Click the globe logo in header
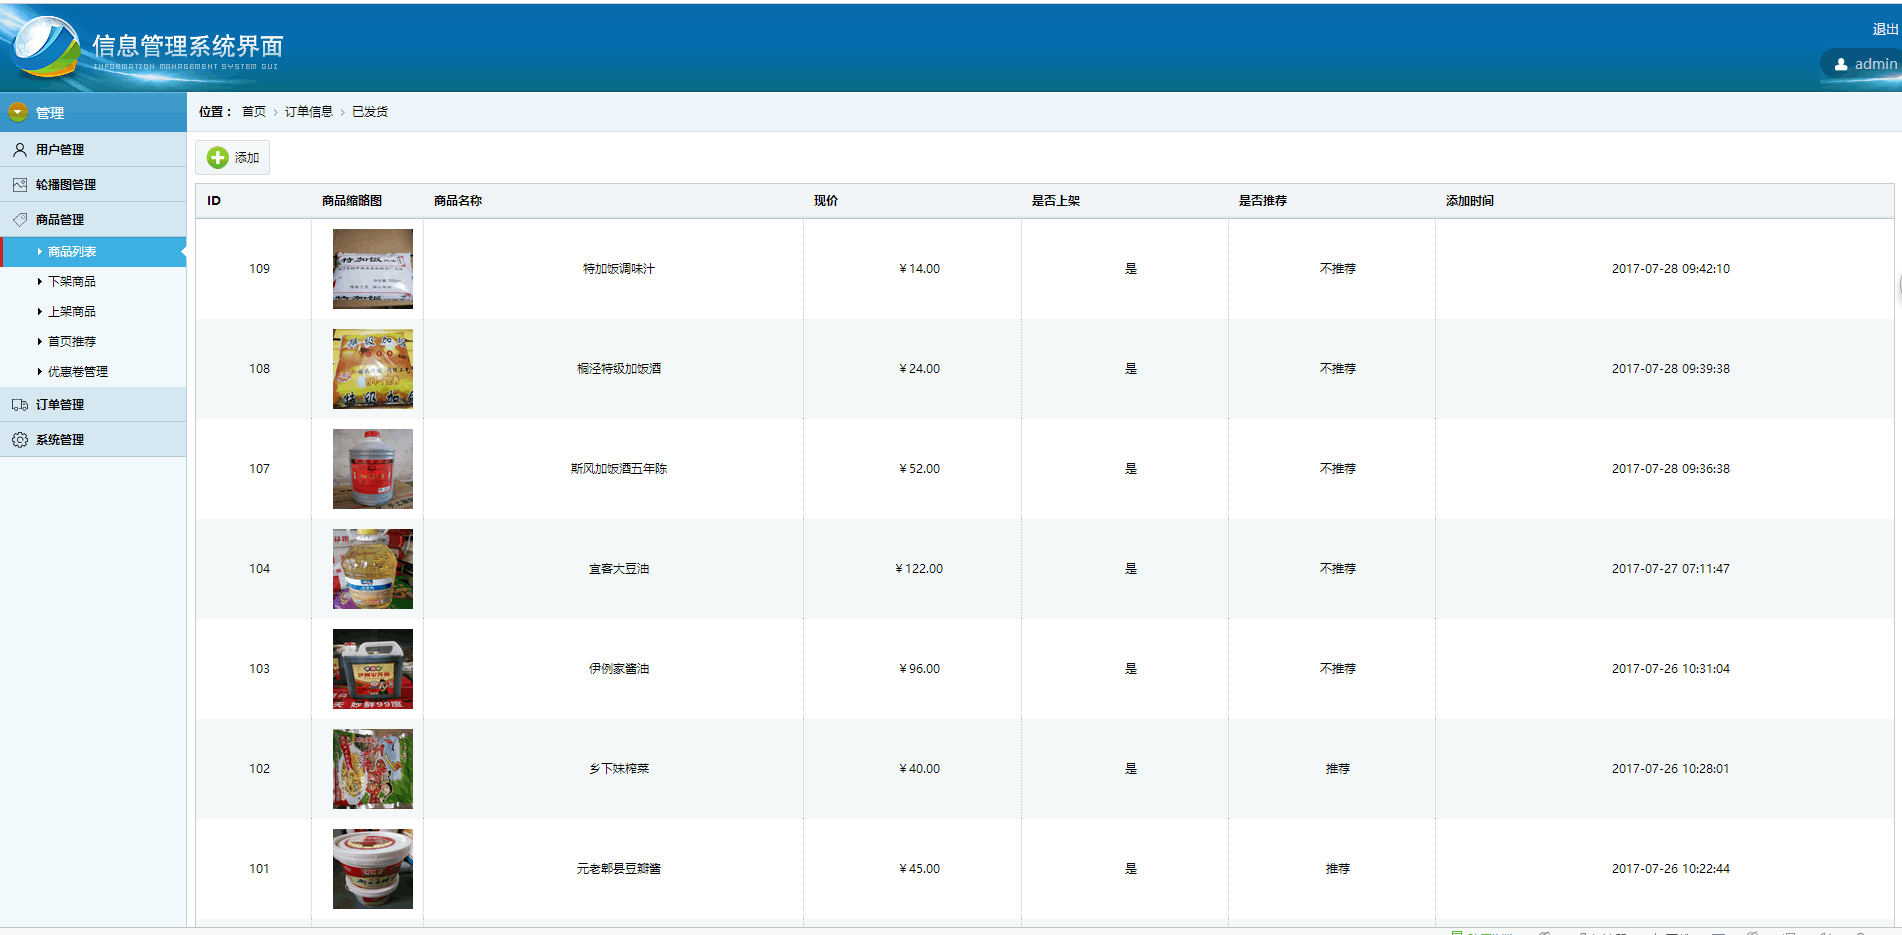1902x935 pixels. (x=45, y=47)
